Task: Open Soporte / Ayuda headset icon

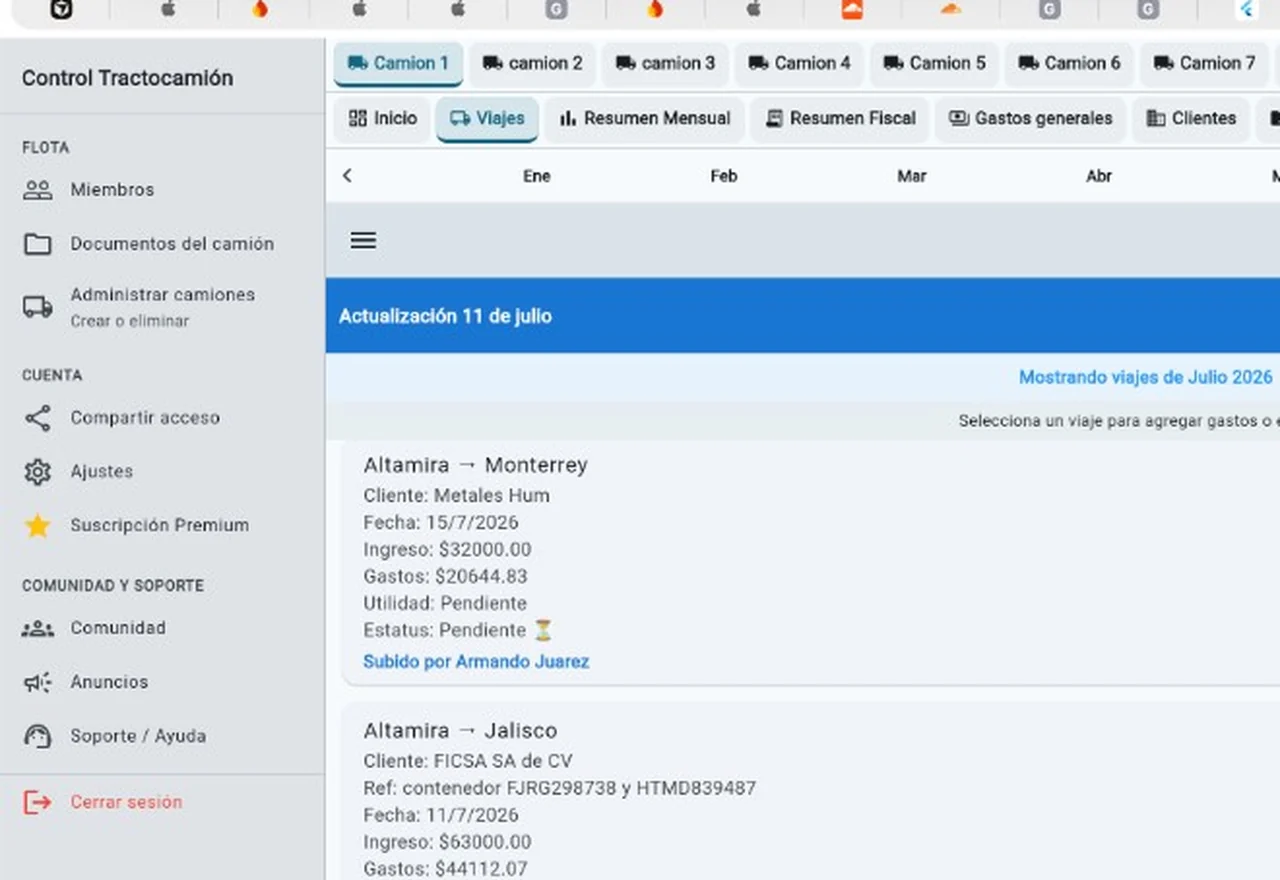Action: pyautogui.click(x=37, y=737)
